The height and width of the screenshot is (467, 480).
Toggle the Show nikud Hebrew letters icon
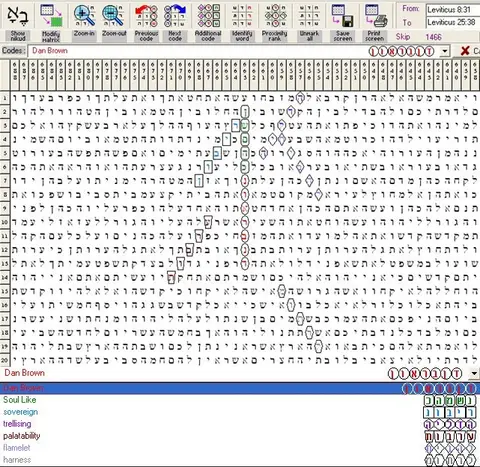18,16
